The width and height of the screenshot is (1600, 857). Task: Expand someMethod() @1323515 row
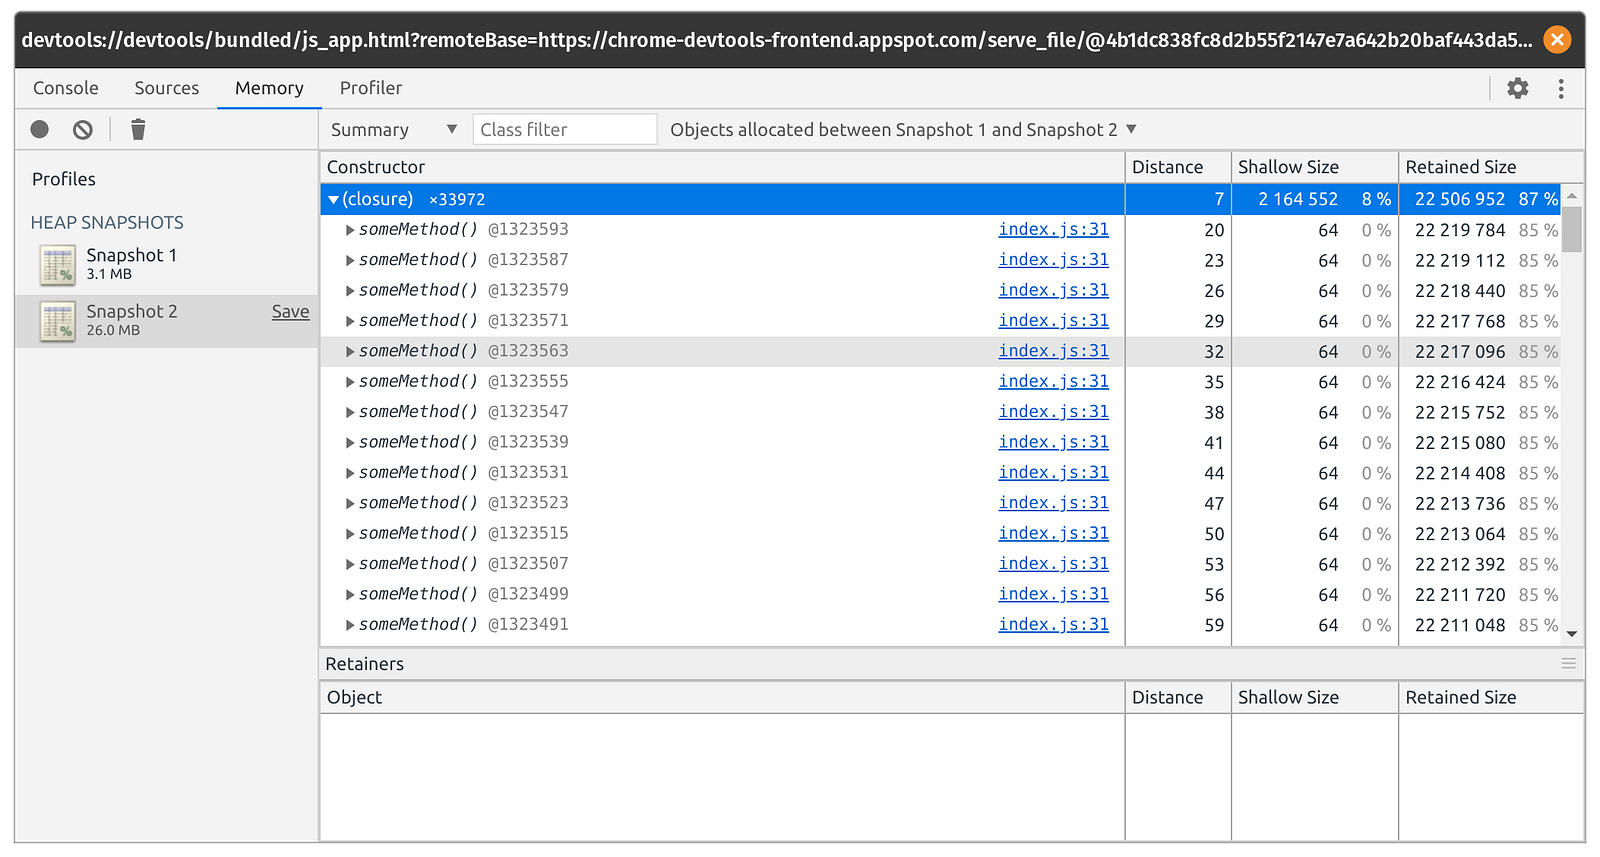click(350, 534)
